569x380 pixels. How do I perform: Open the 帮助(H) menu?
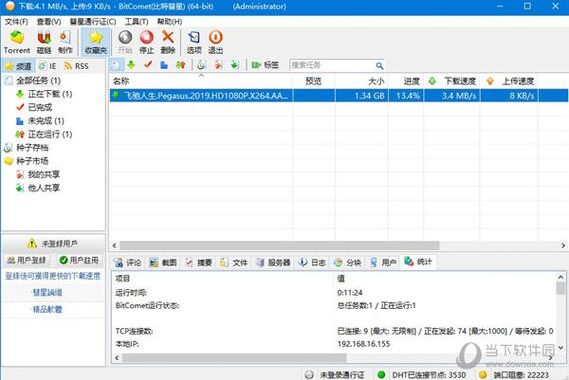[x=169, y=21]
